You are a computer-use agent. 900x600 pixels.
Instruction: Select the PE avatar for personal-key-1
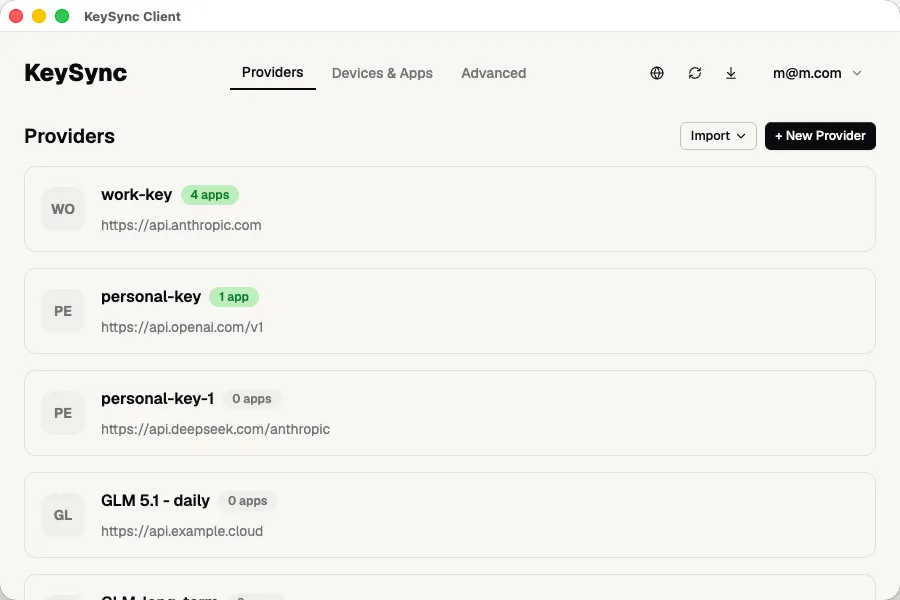63,413
